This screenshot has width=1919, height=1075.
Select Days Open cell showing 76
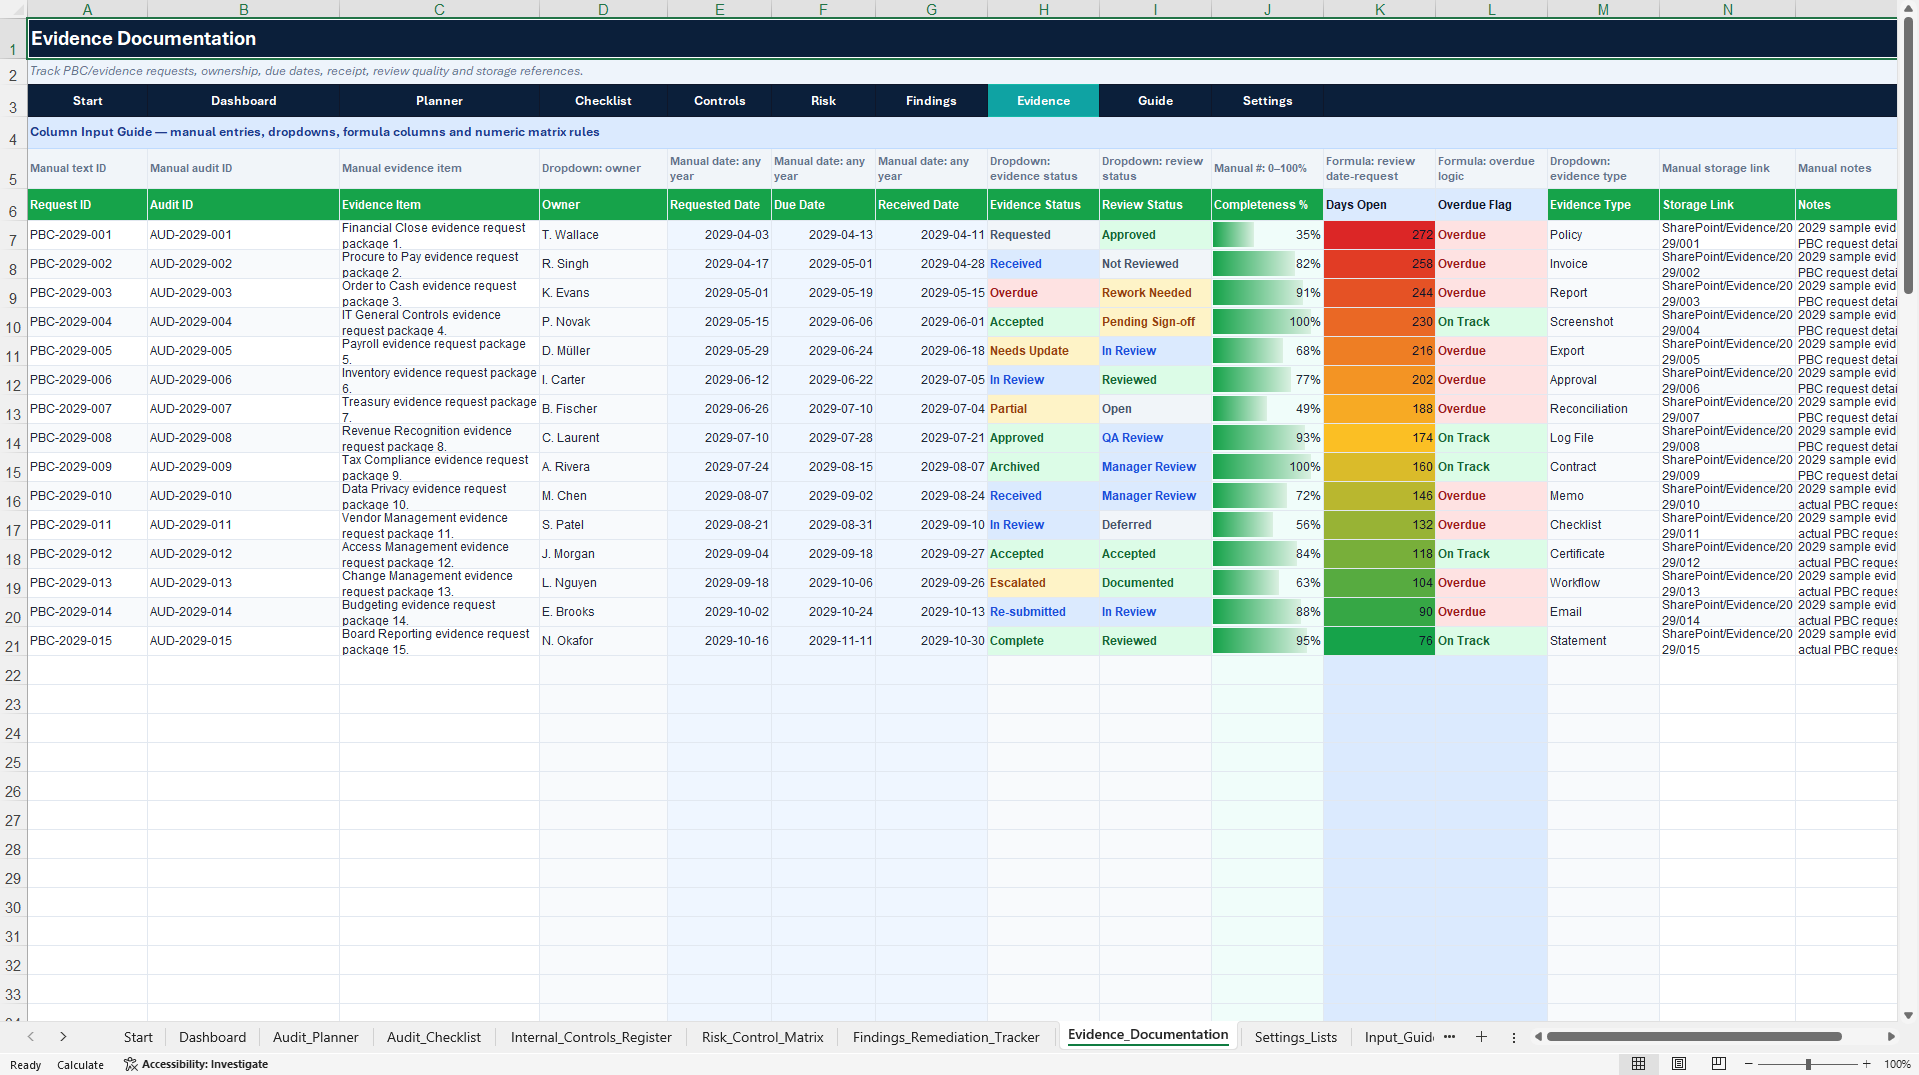pos(1379,641)
